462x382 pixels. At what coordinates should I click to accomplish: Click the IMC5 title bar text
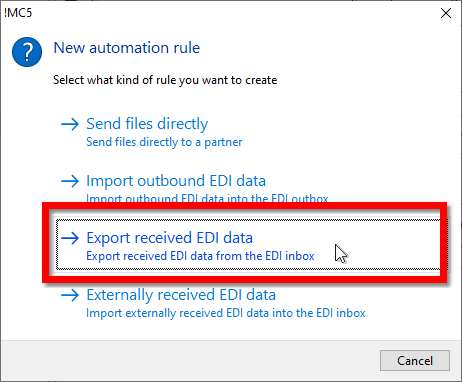coord(18,13)
